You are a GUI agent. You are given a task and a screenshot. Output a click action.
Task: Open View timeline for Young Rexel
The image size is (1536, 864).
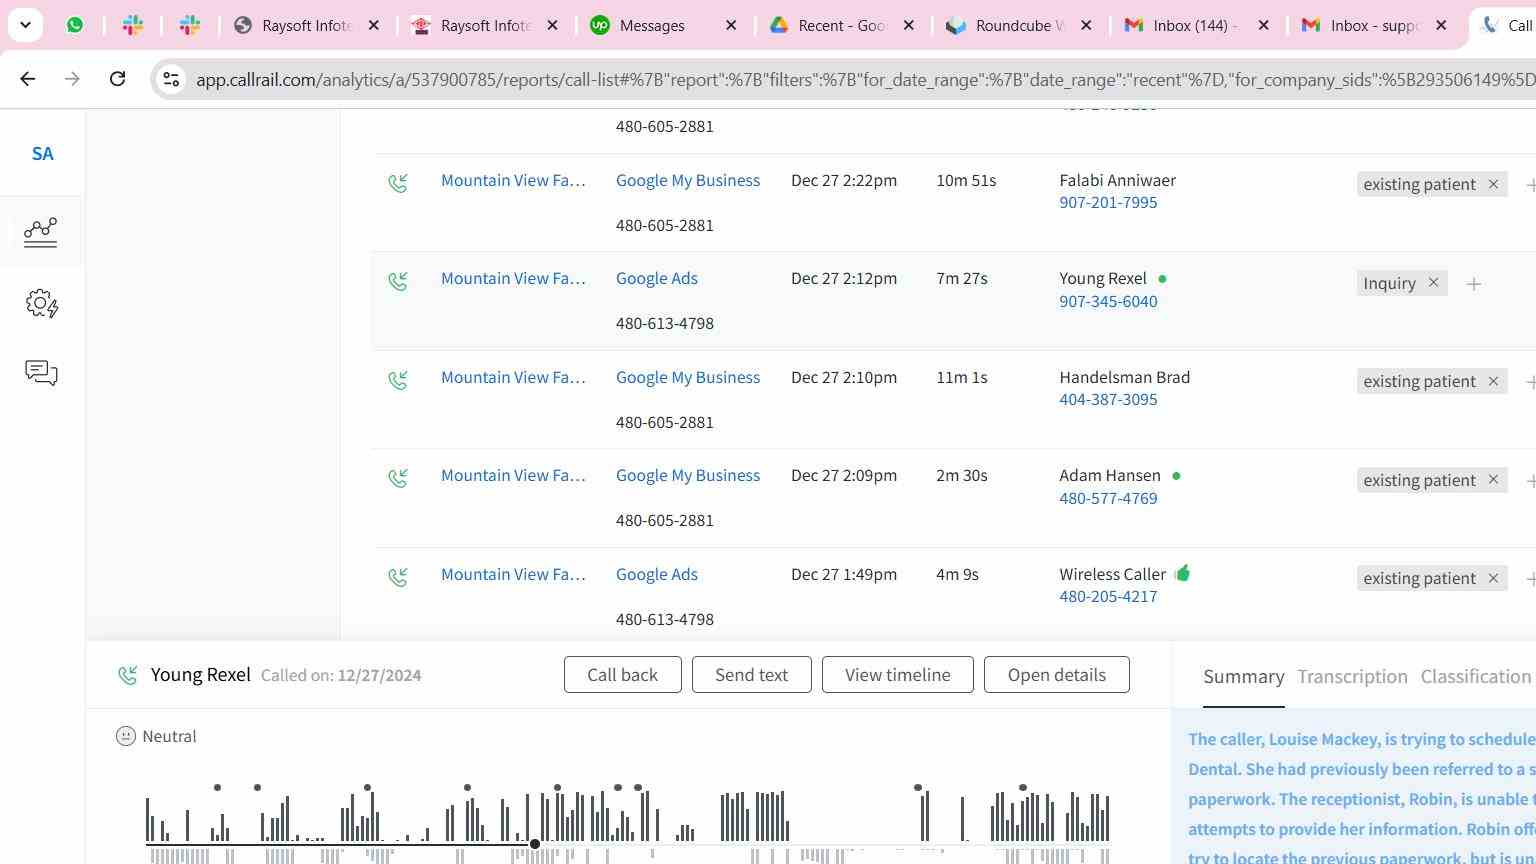(x=897, y=675)
